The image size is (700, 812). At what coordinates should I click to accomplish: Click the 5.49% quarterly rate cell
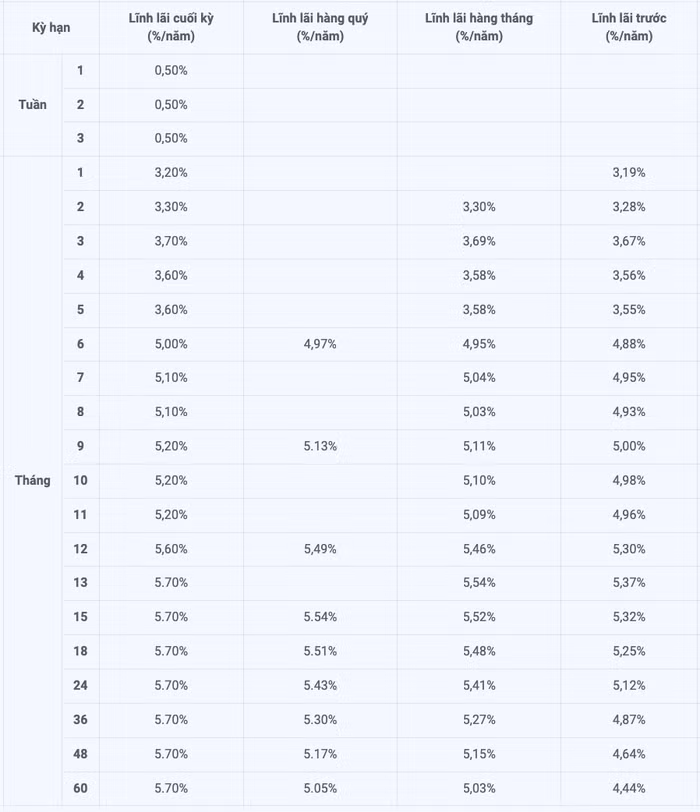pos(320,549)
